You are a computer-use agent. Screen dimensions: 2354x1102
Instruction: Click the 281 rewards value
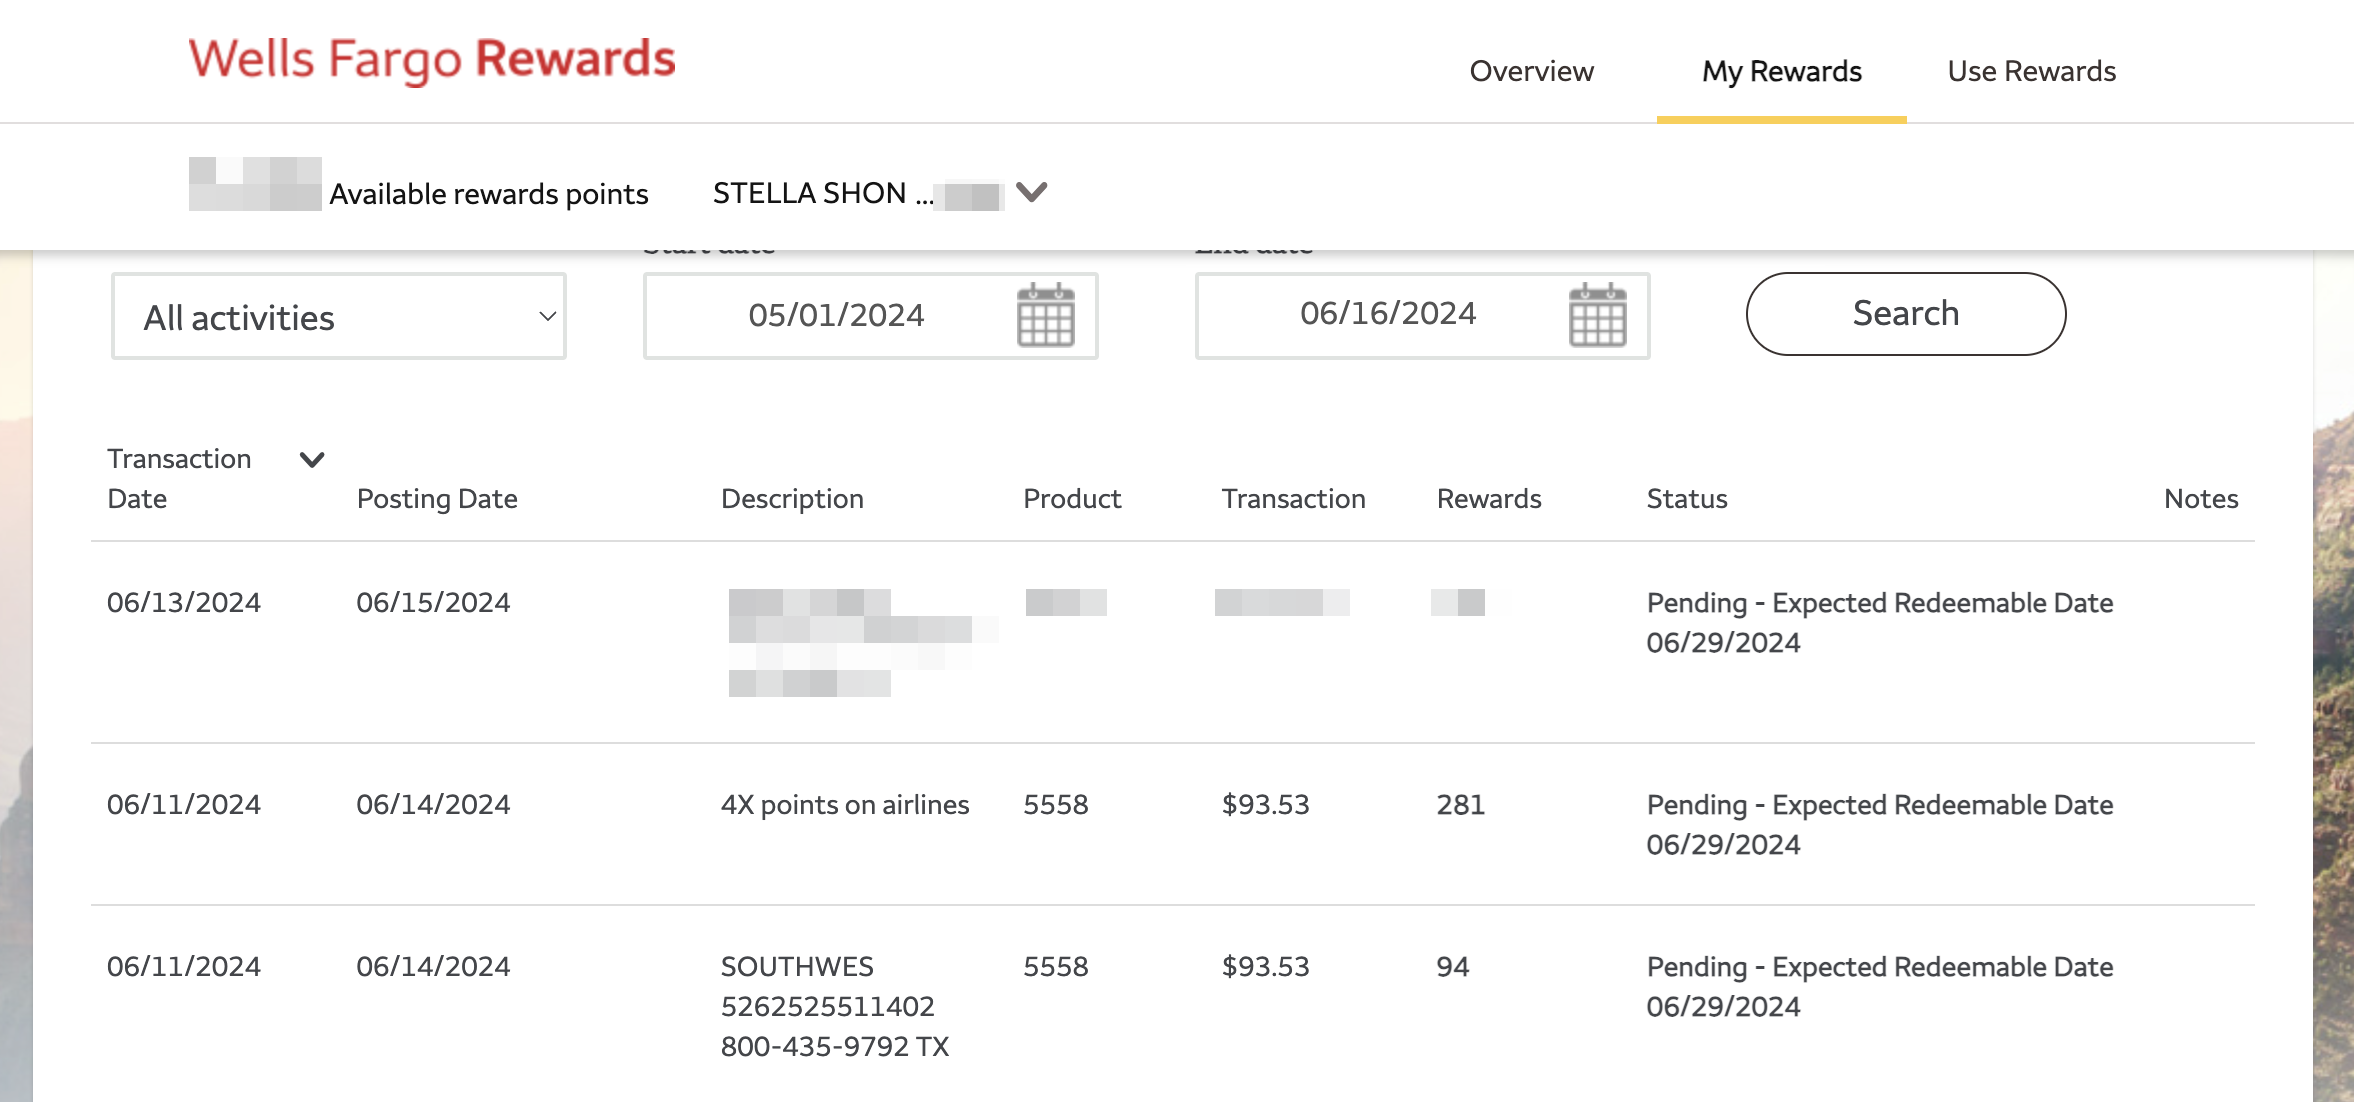pos(1460,804)
